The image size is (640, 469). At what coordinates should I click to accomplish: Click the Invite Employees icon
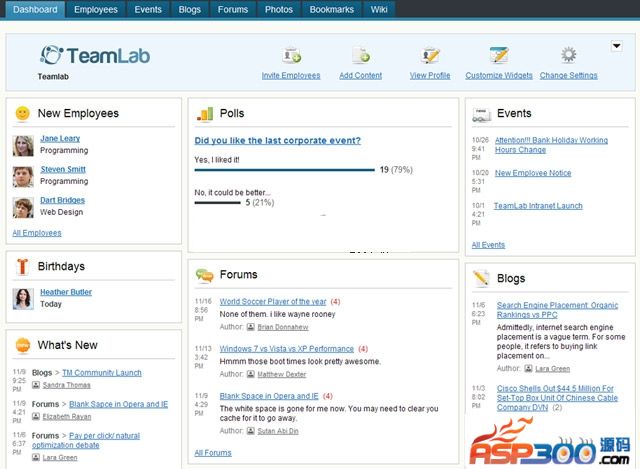click(x=291, y=56)
